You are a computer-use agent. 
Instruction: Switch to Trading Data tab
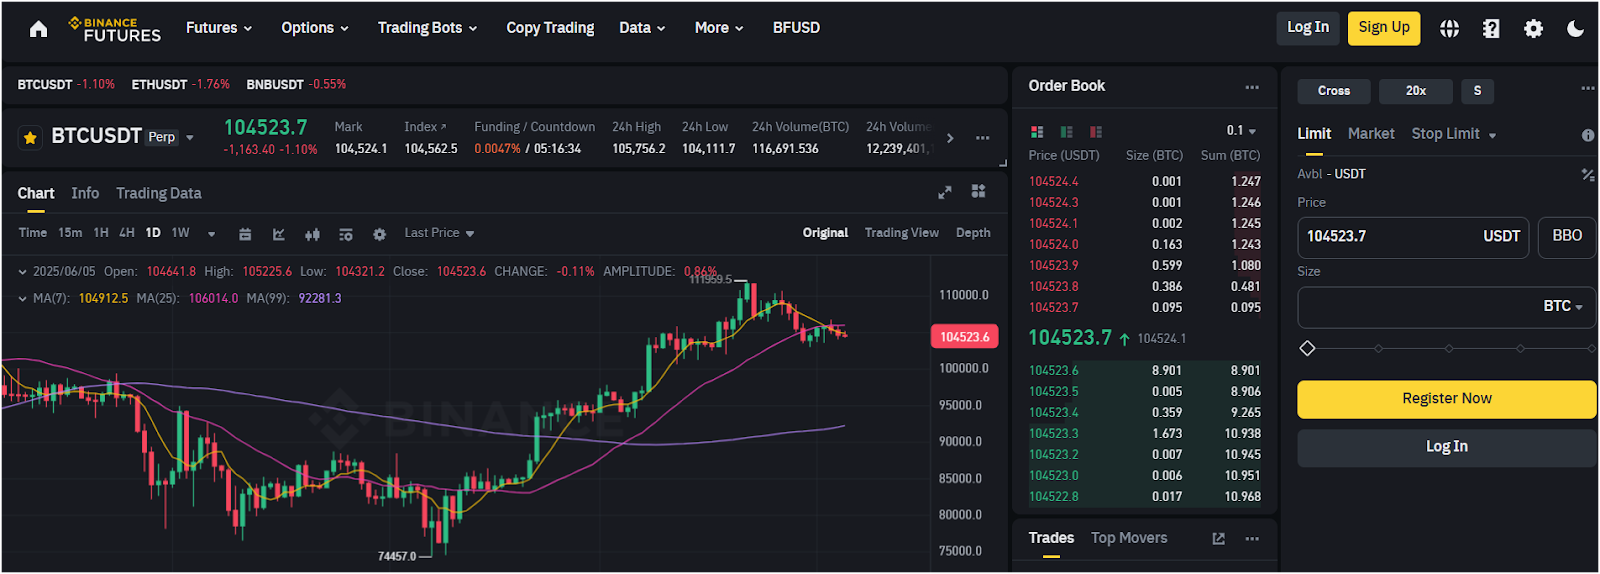tap(158, 193)
